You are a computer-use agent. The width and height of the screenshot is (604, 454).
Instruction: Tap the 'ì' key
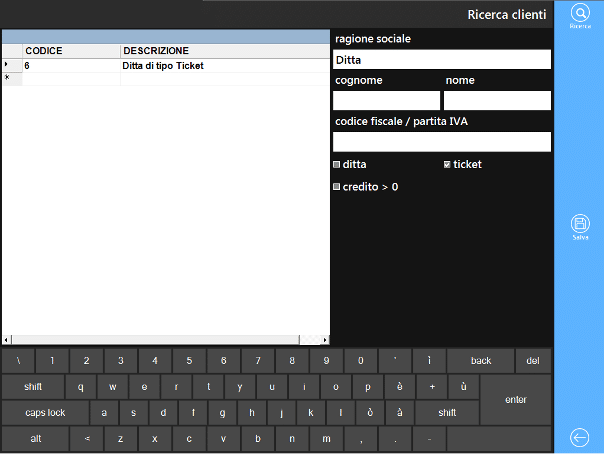[x=429, y=360]
